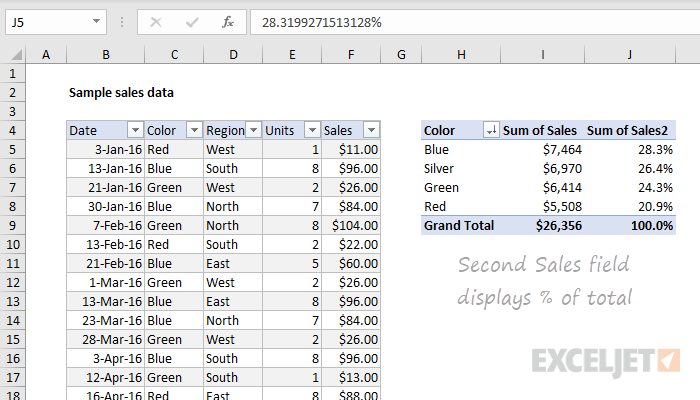Screen dimensions: 700x400
Task: Open the Date column filter dropdown
Action: (x=134, y=130)
